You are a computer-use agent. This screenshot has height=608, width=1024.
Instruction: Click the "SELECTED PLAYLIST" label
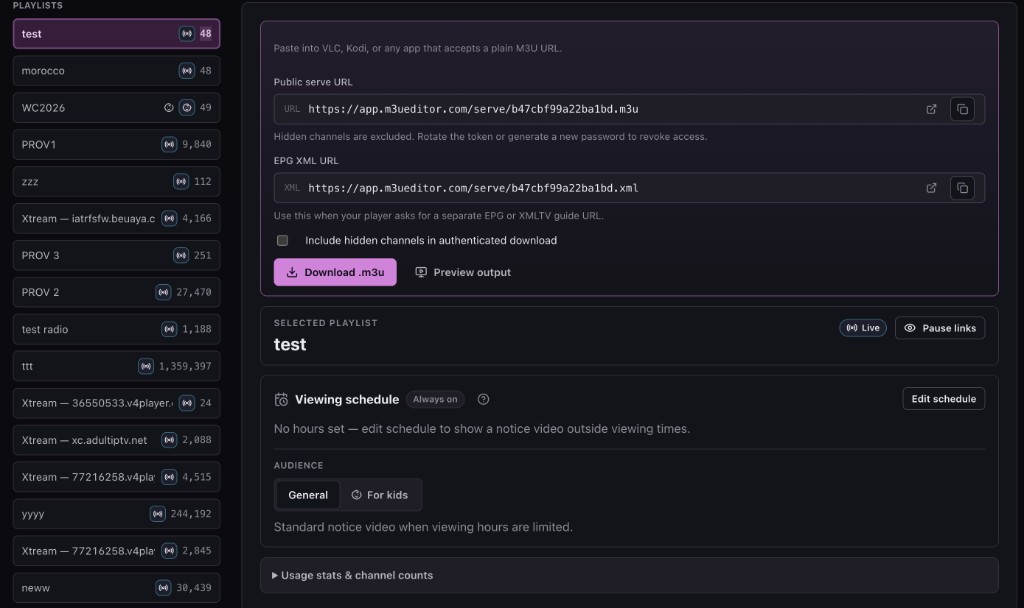(x=325, y=323)
